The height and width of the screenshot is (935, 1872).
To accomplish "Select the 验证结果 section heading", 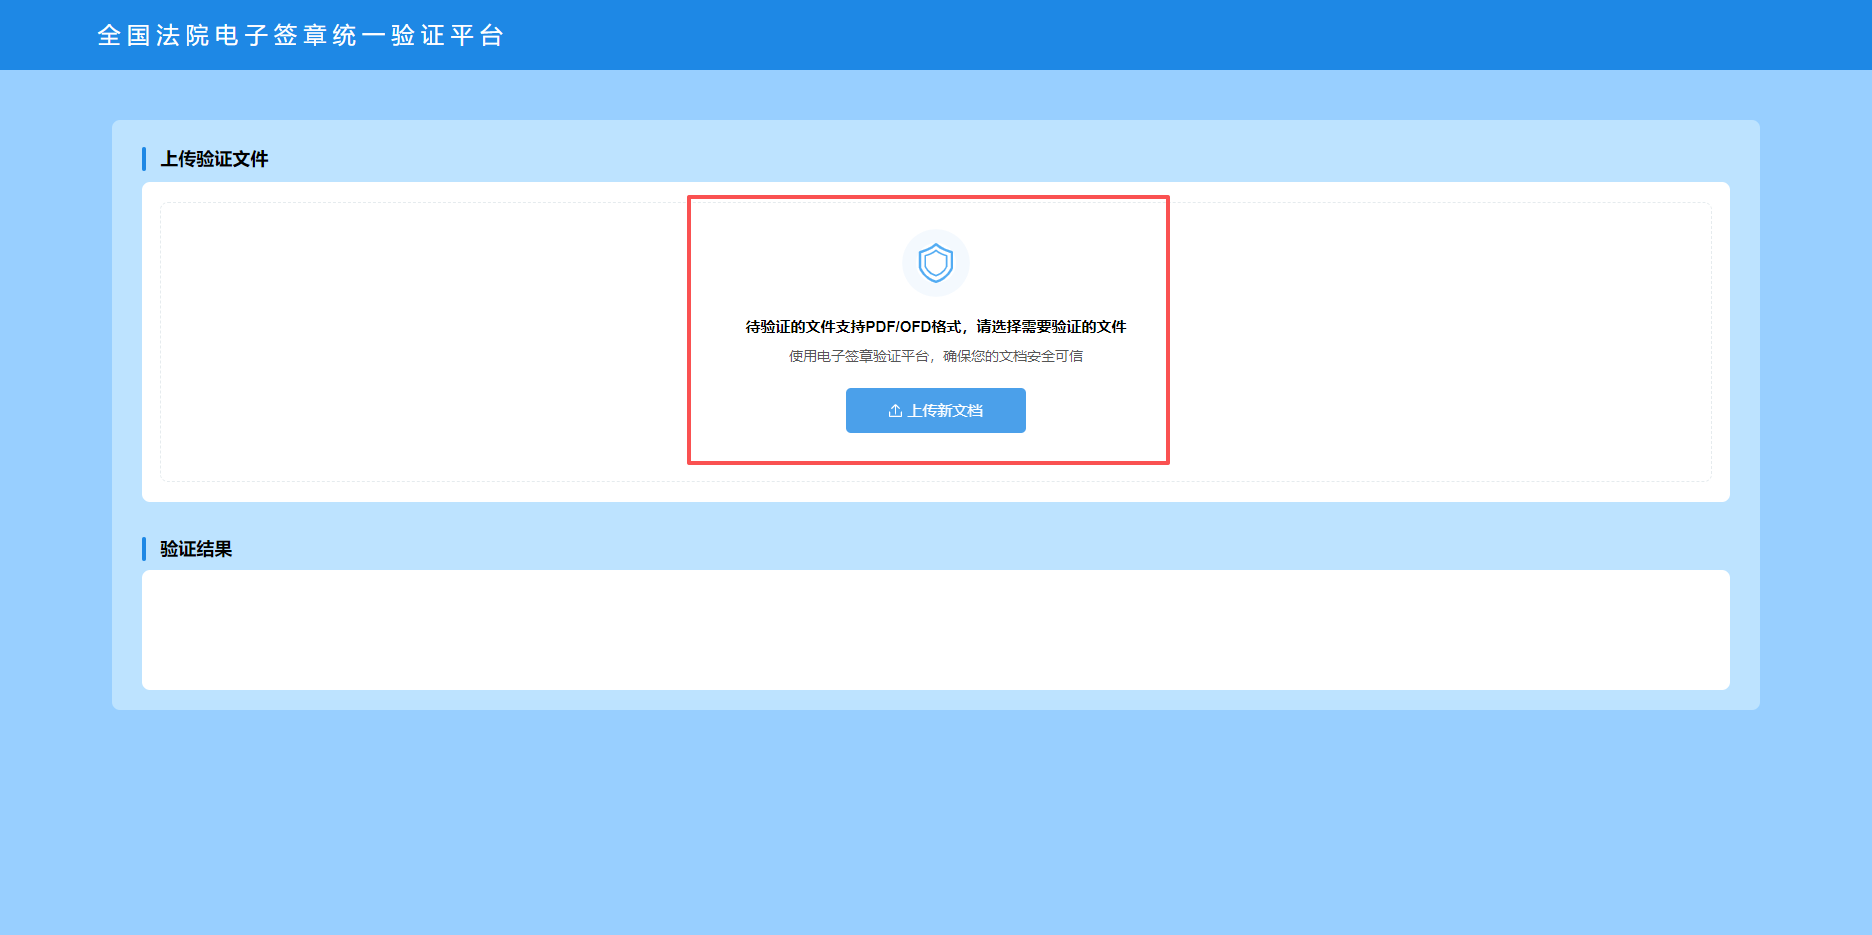I will coord(196,549).
